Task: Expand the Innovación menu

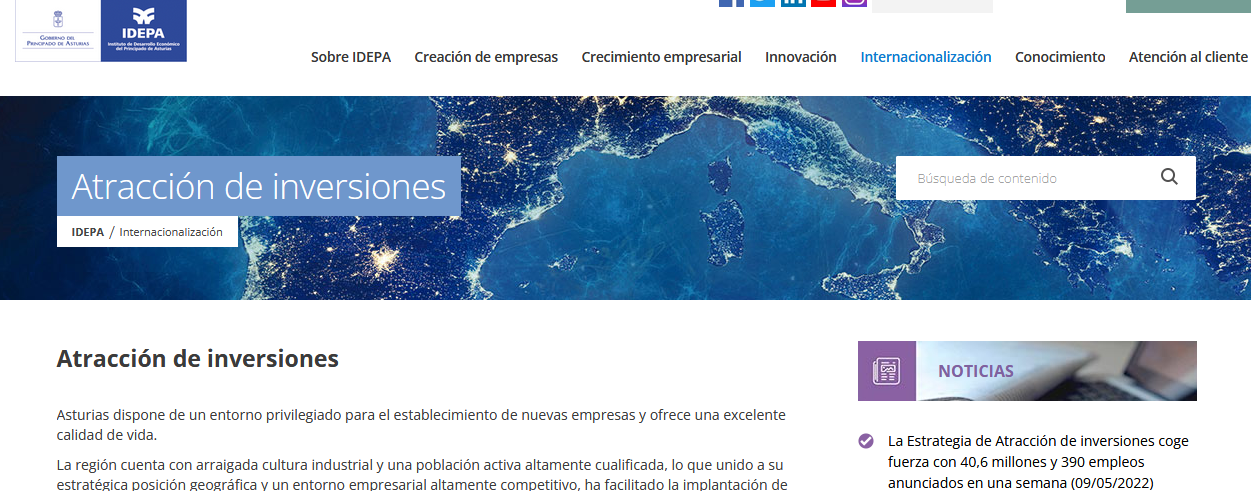Action: pos(800,57)
